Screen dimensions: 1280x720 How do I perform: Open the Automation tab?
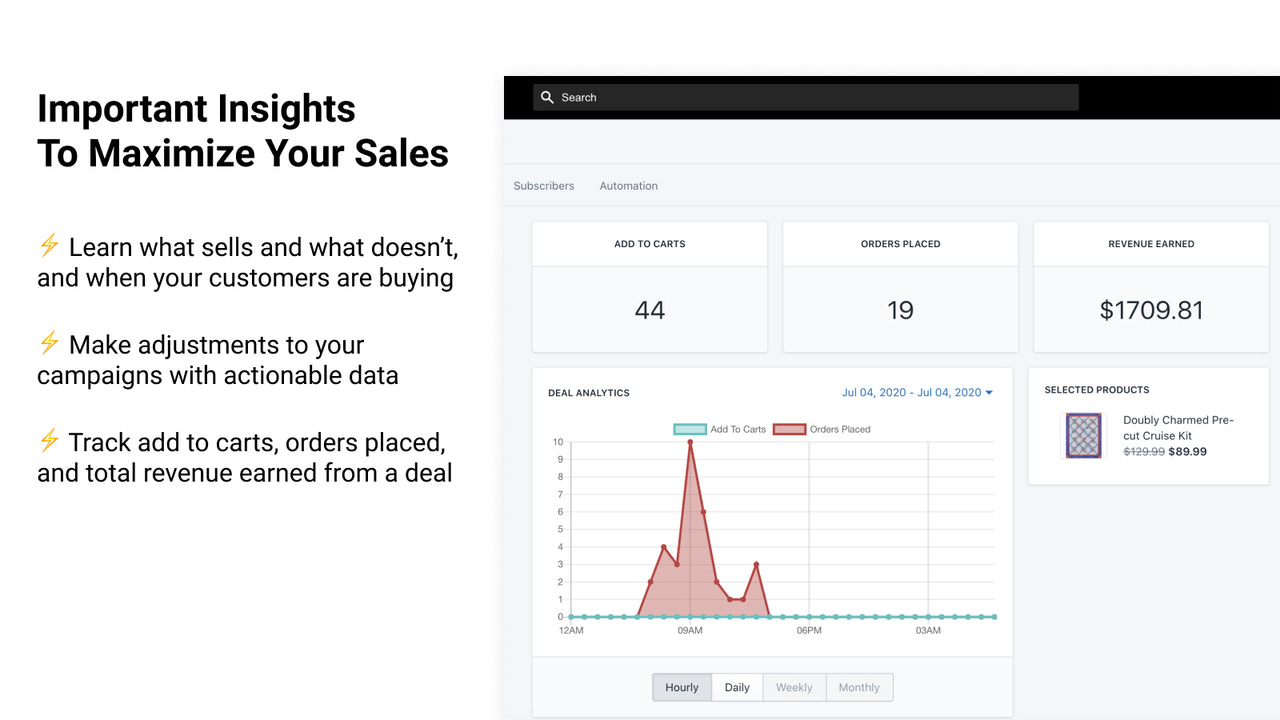click(x=628, y=185)
